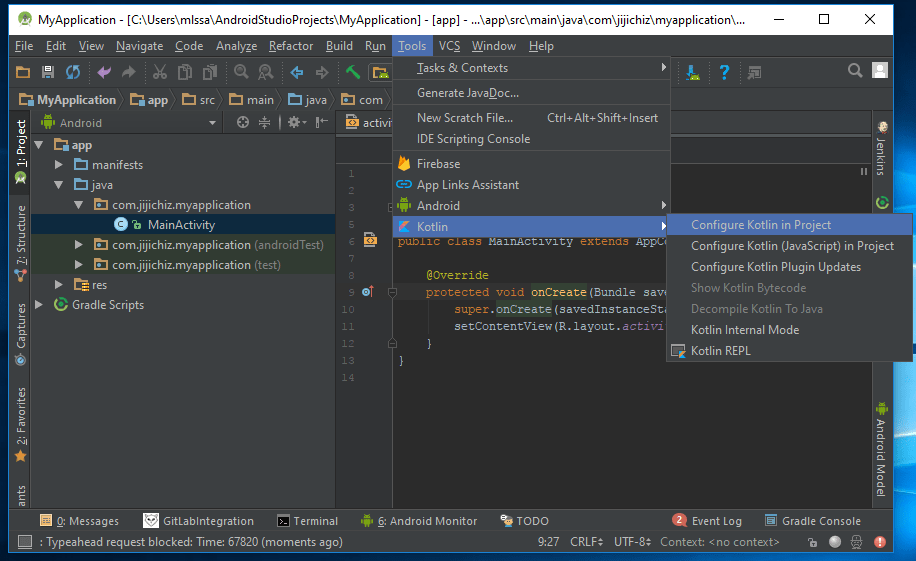This screenshot has width=916, height=561.
Task: Click the lock read-only status icon
Action: (x=813, y=542)
